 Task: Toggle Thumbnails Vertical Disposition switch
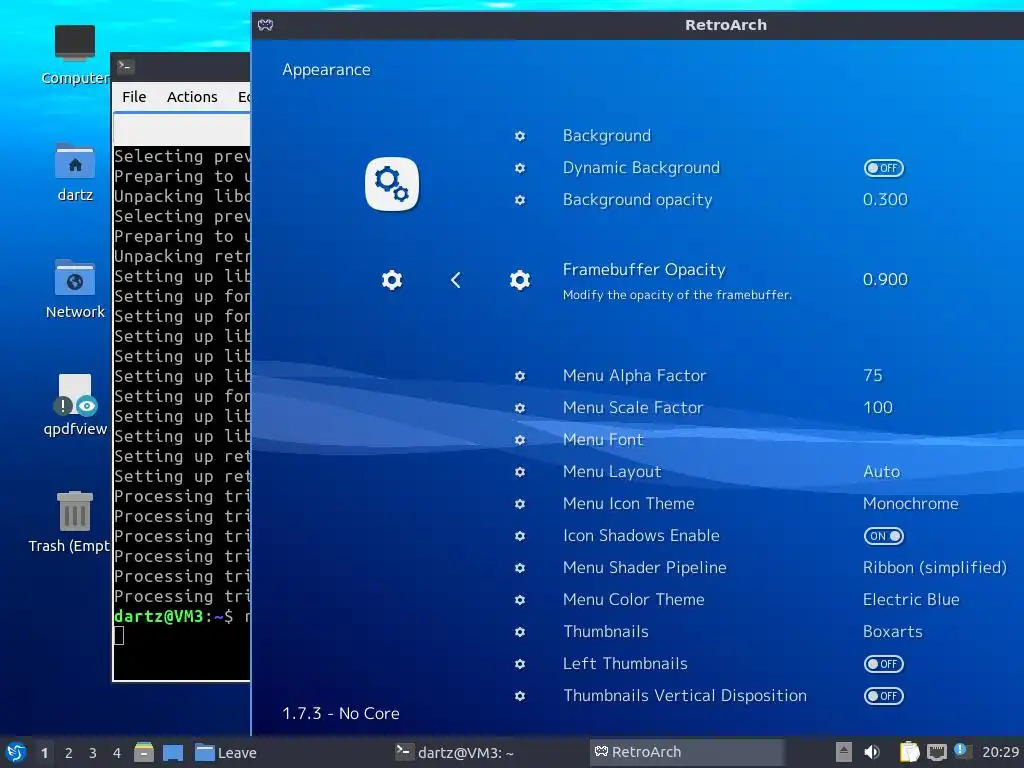coord(884,696)
